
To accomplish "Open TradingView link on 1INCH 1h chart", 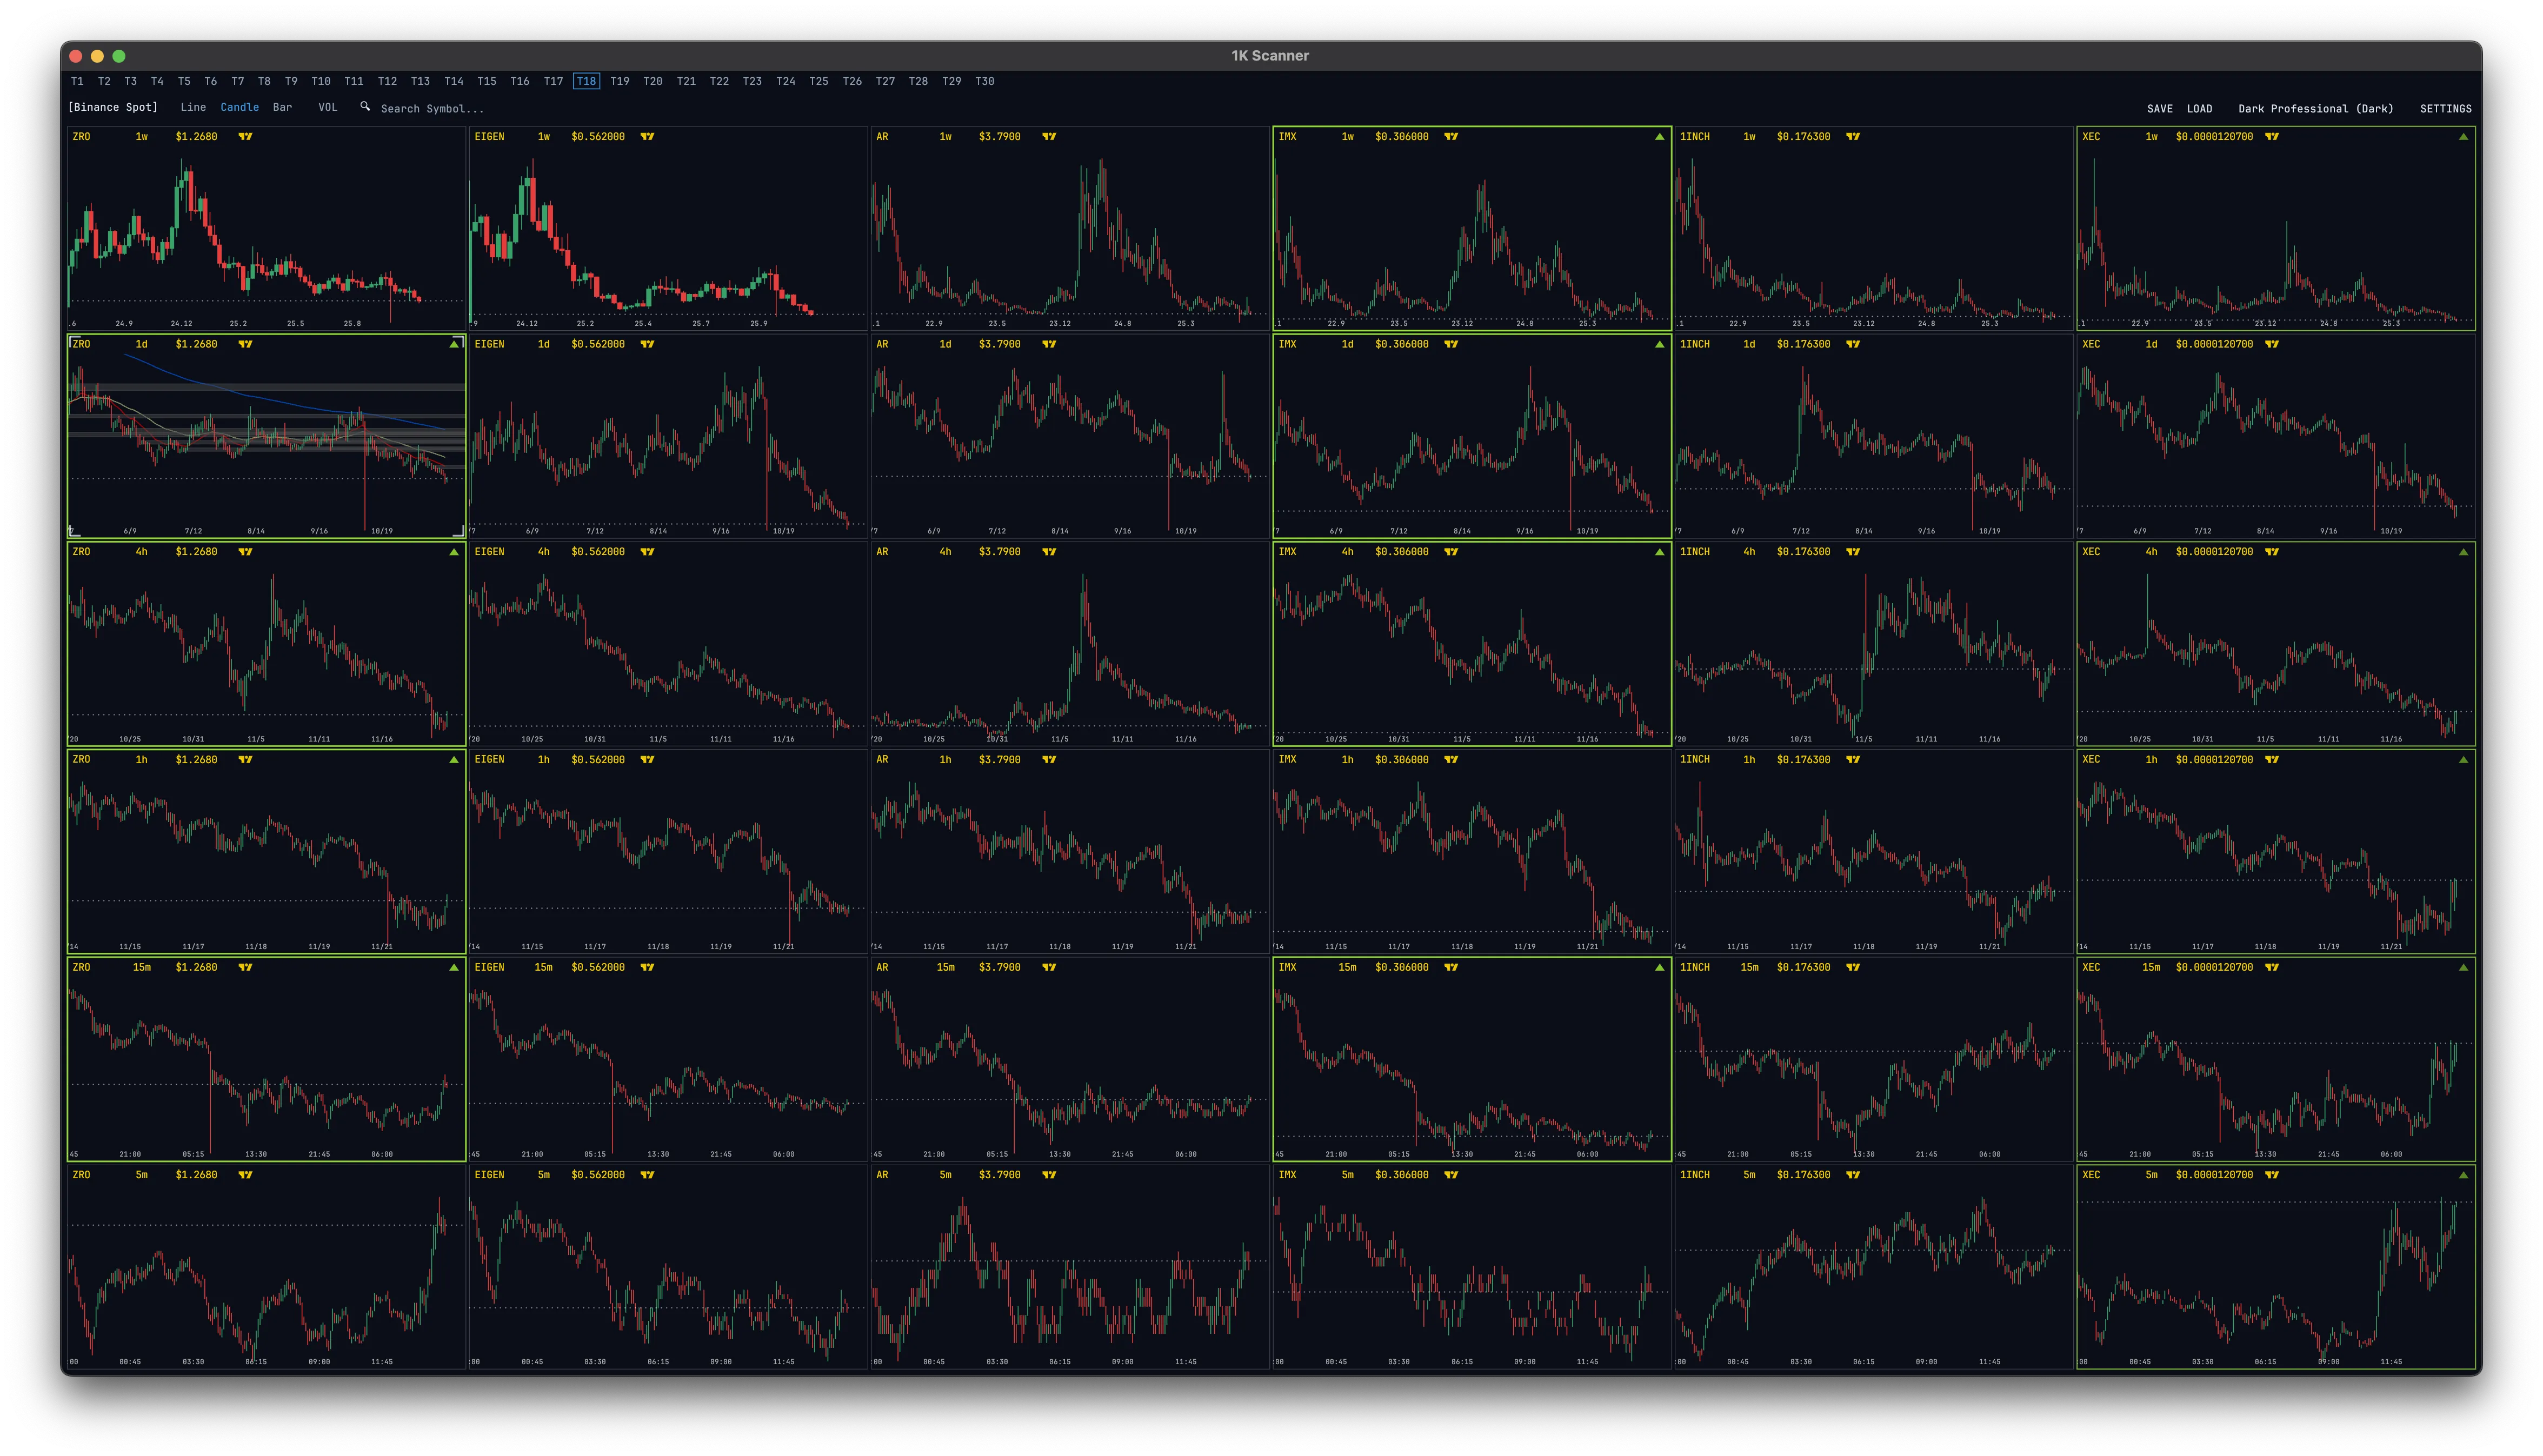I will point(1853,760).
